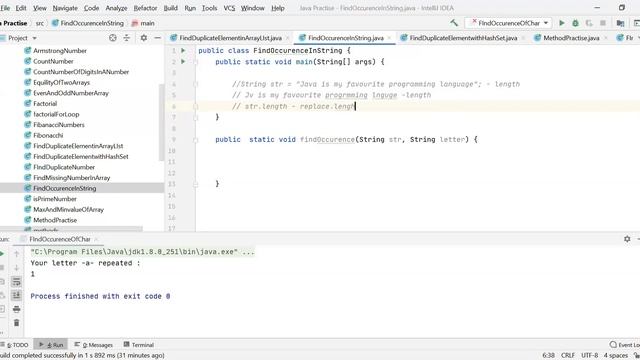Click the main method breadcrumb

point(143,23)
